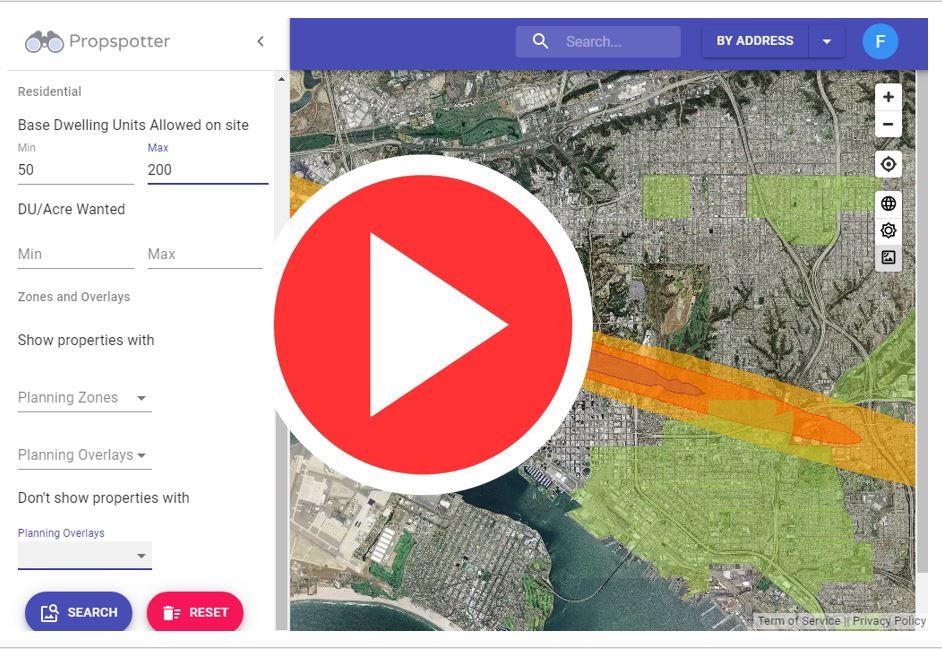Viewport: 942px width, 649px height.
Task: Zoom out on the map with minus
Action: pyautogui.click(x=888, y=124)
